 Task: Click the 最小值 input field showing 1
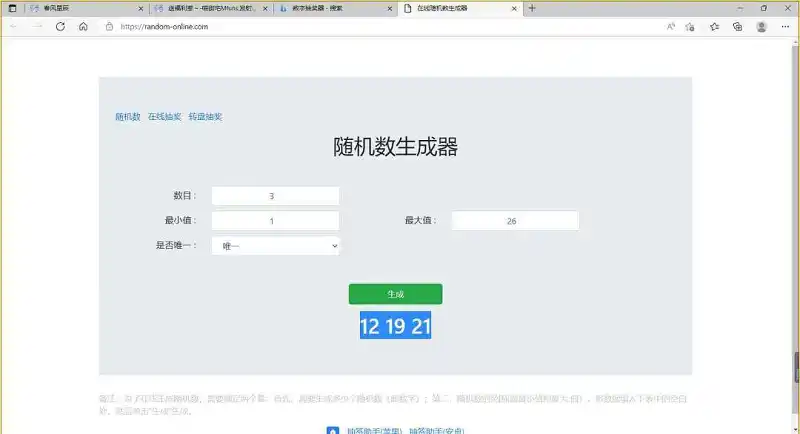click(276, 221)
